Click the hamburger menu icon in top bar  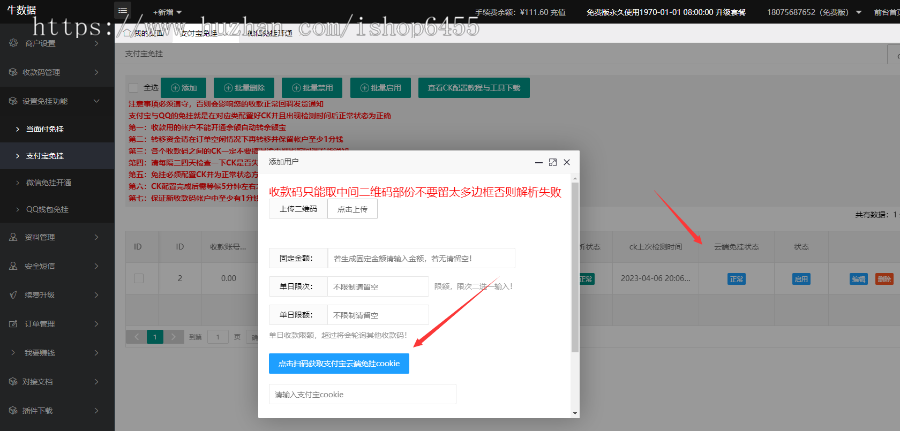pos(123,11)
